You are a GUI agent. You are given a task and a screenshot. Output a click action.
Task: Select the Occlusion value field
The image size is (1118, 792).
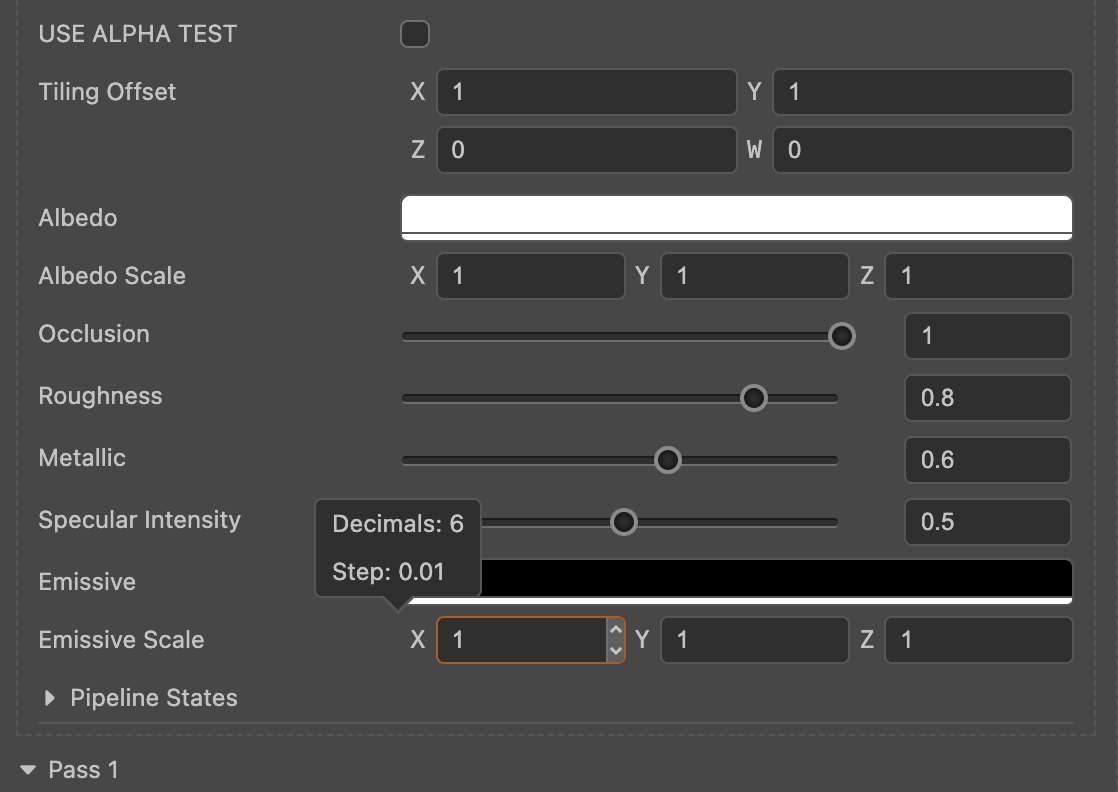pos(987,336)
